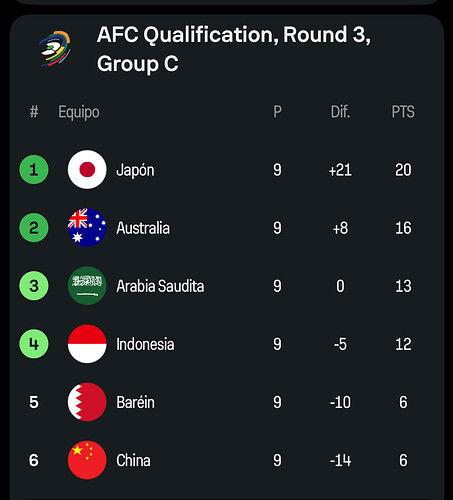Click the Indonesia flag icon
453x500 pixels.
[87, 344]
